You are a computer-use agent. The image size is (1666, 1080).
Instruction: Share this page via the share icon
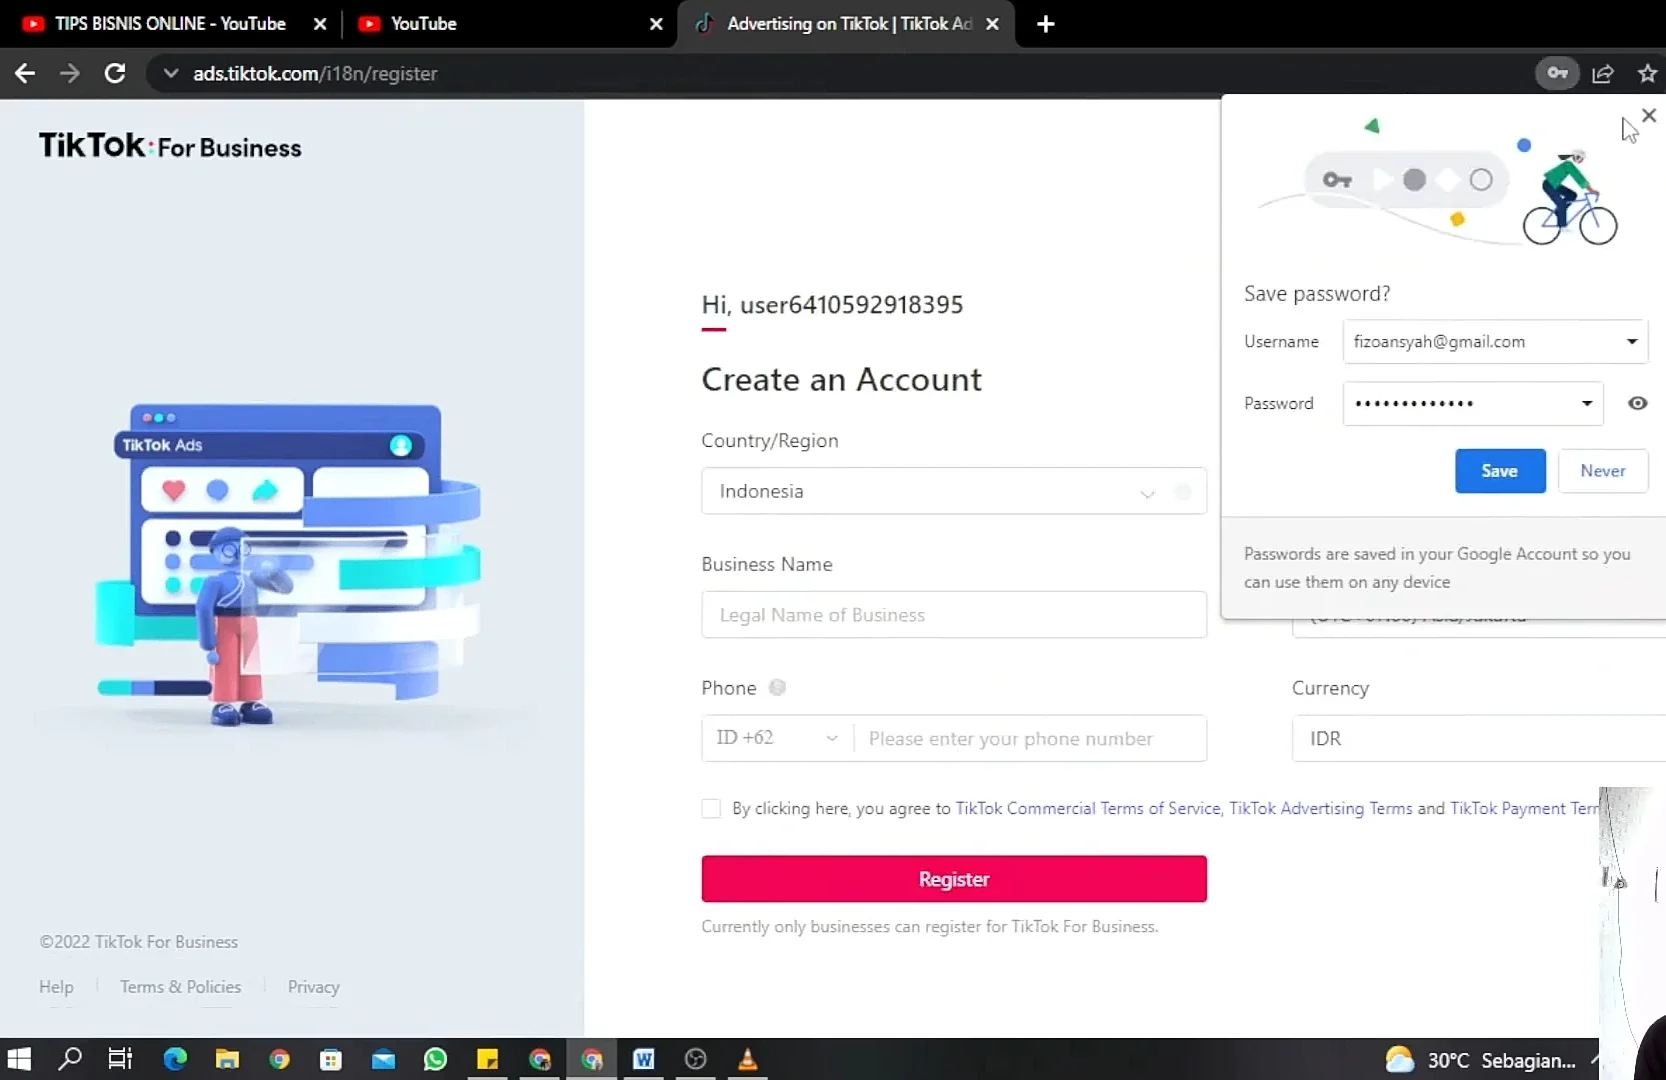1603,73
